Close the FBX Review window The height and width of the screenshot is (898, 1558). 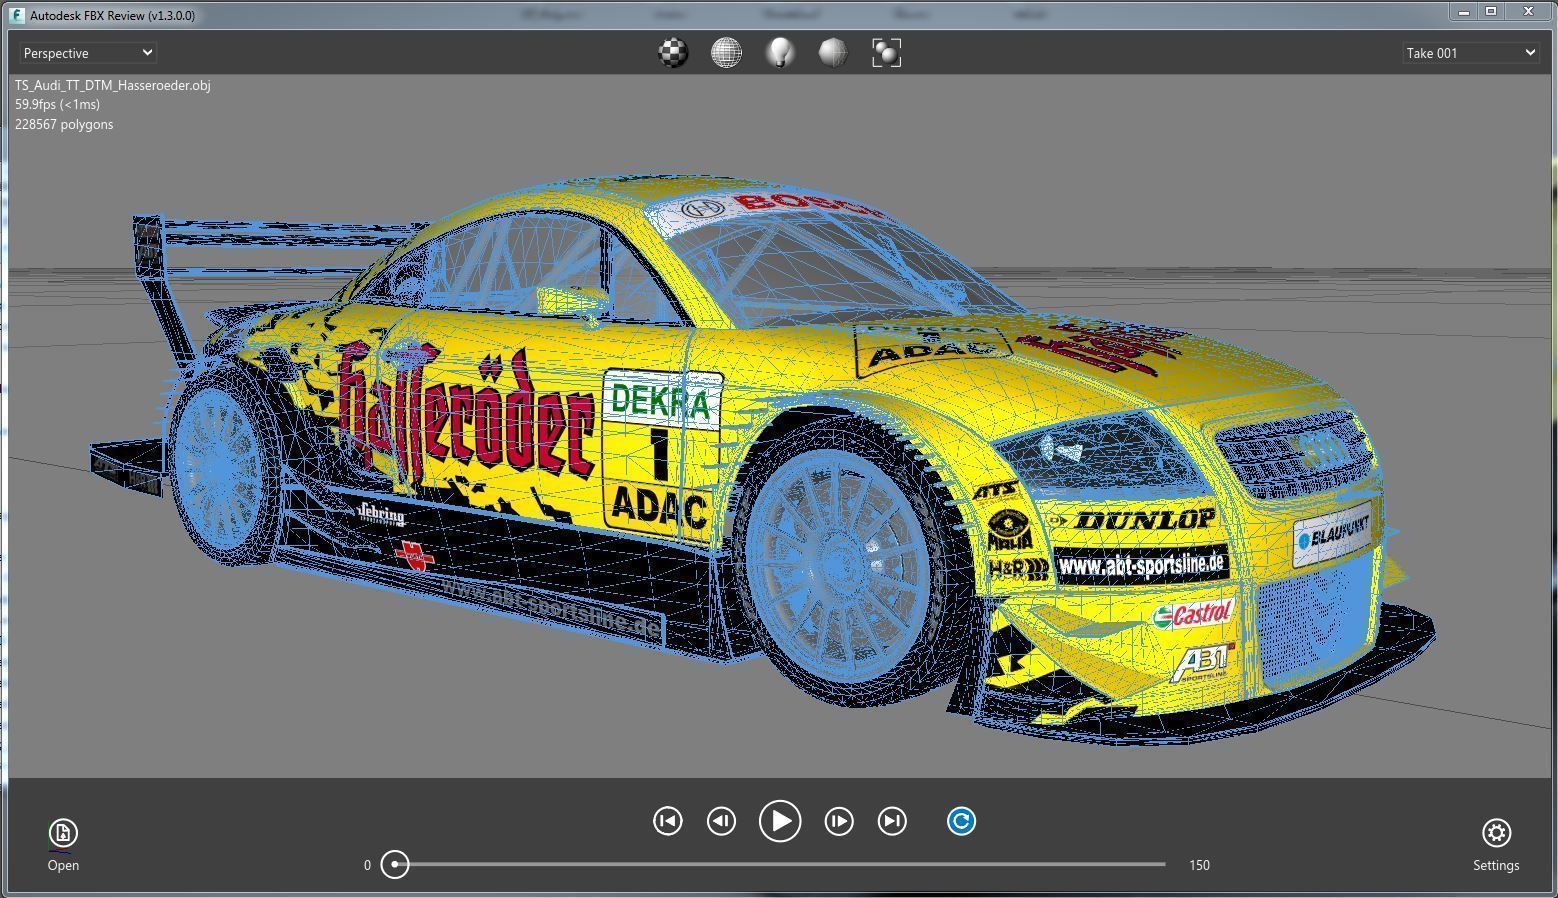(1529, 12)
